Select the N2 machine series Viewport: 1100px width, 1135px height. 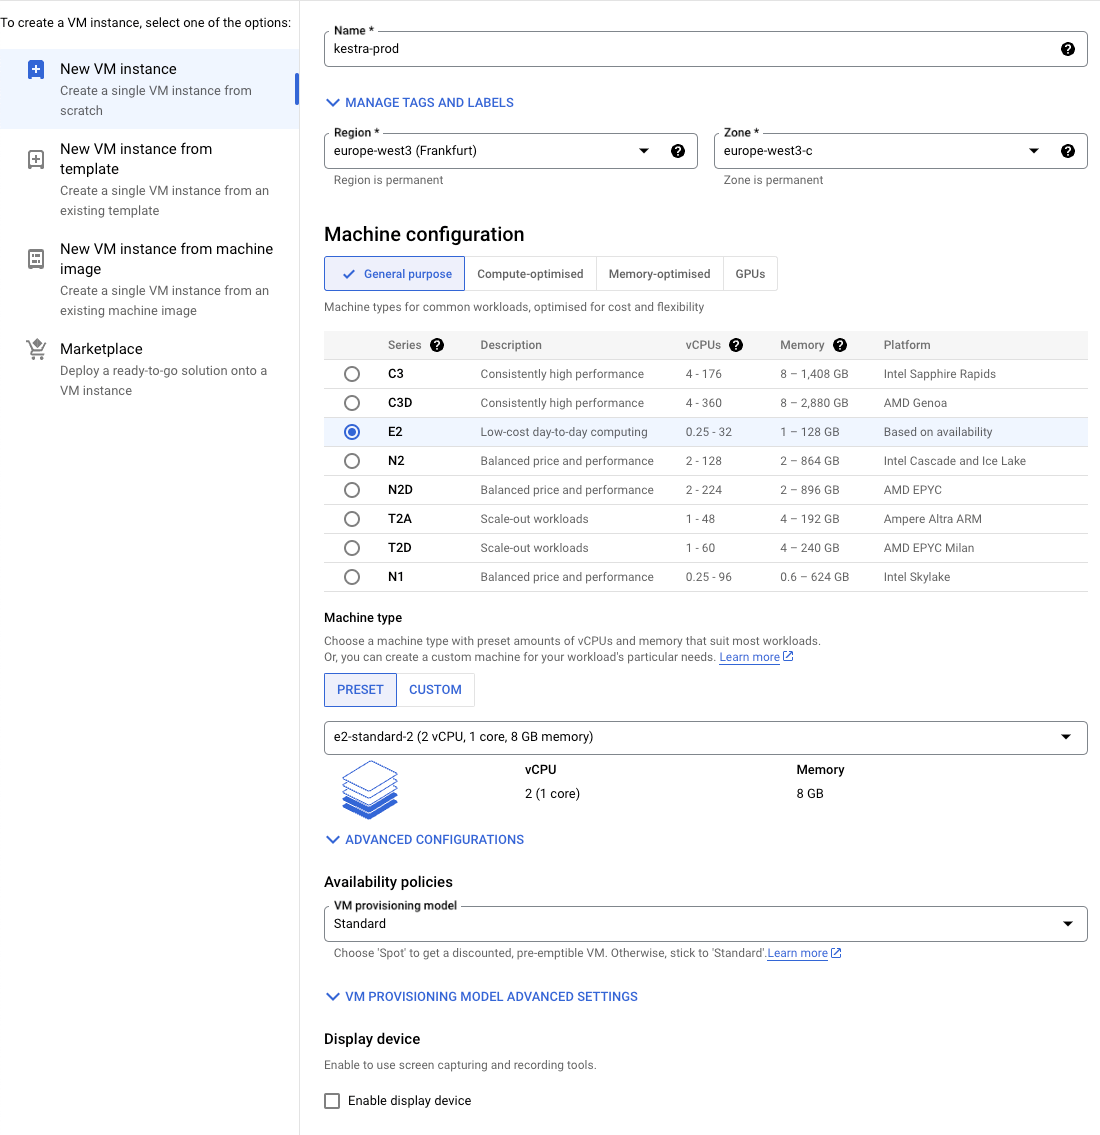(351, 460)
